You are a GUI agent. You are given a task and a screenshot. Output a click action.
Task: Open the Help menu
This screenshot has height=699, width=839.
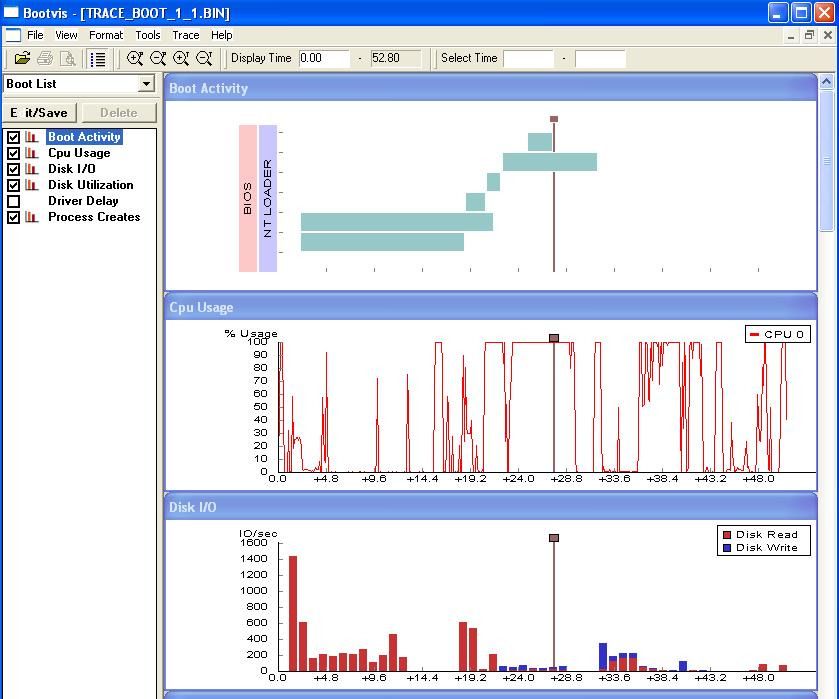(222, 35)
